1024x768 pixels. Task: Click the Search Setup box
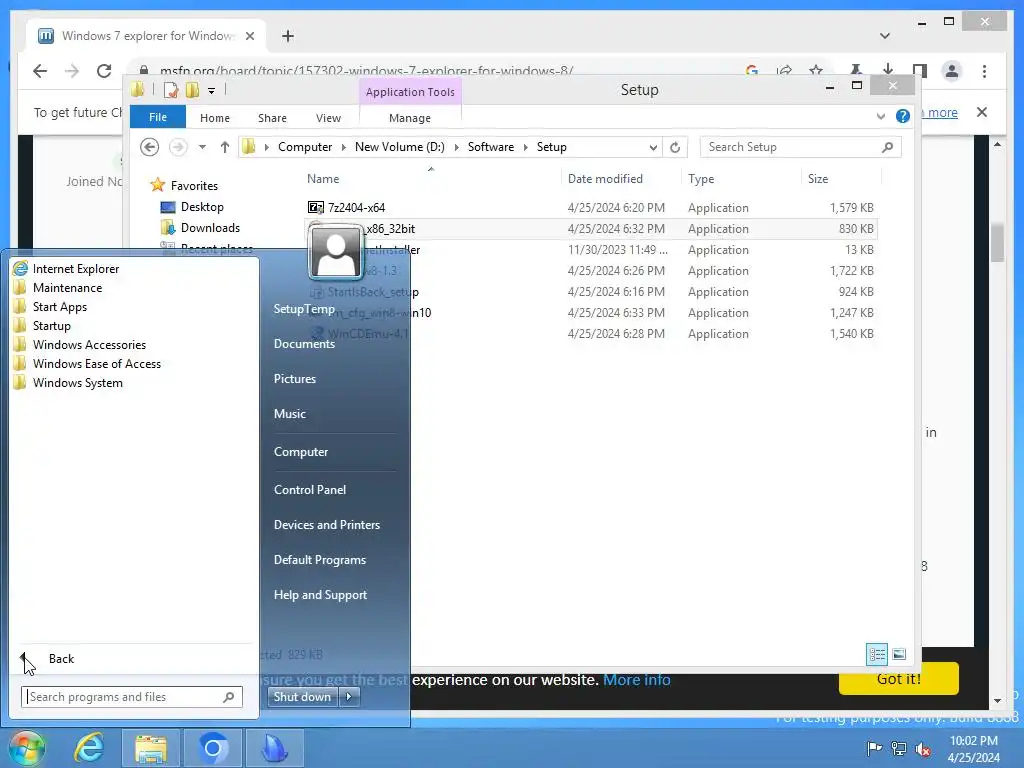[800, 147]
